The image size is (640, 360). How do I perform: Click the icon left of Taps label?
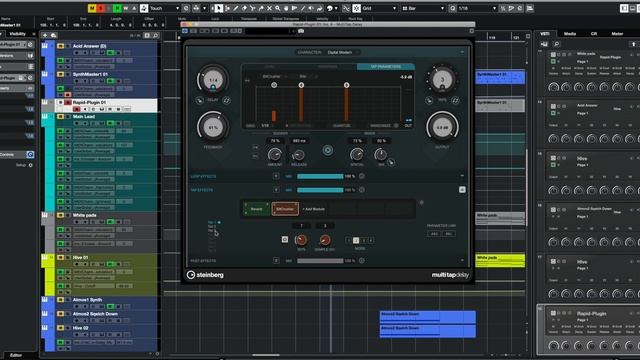(x=429, y=100)
